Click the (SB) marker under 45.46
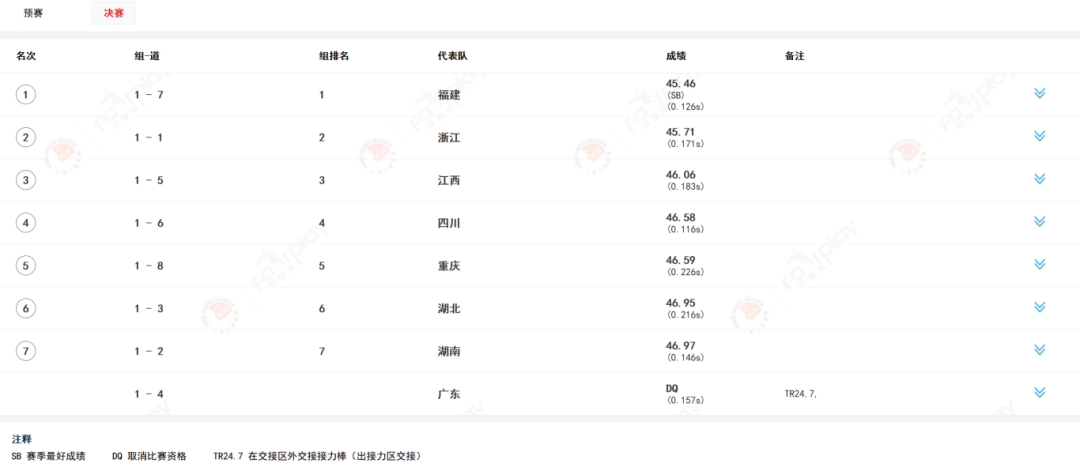The image size is (1080, 467). [x=676, y=95]
